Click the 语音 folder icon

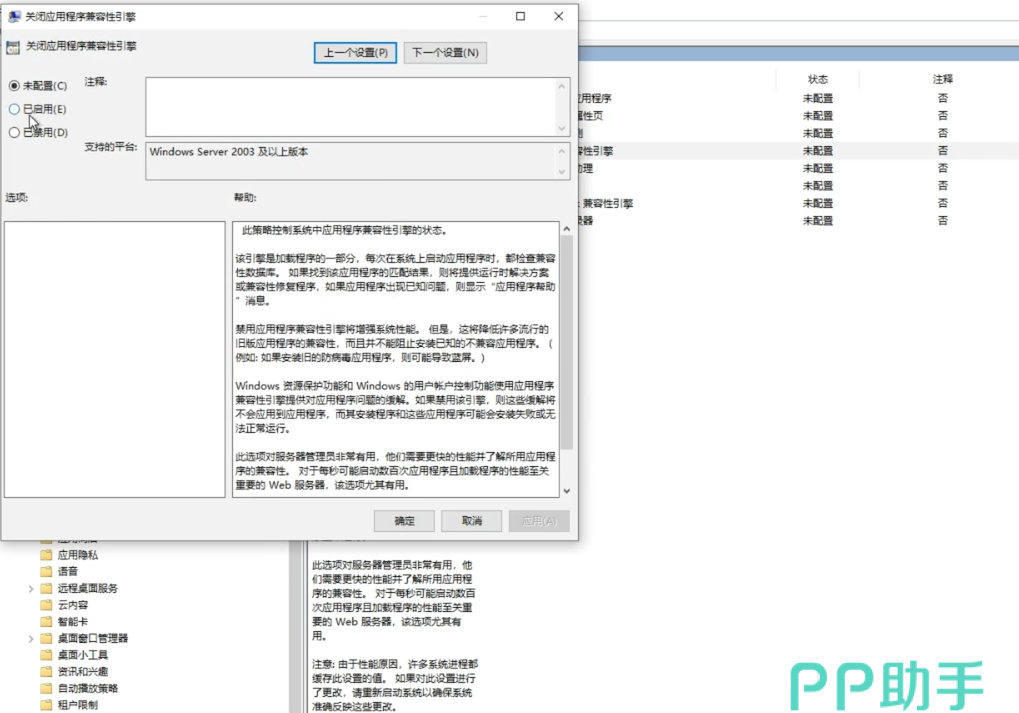click(x=45, y=571)
